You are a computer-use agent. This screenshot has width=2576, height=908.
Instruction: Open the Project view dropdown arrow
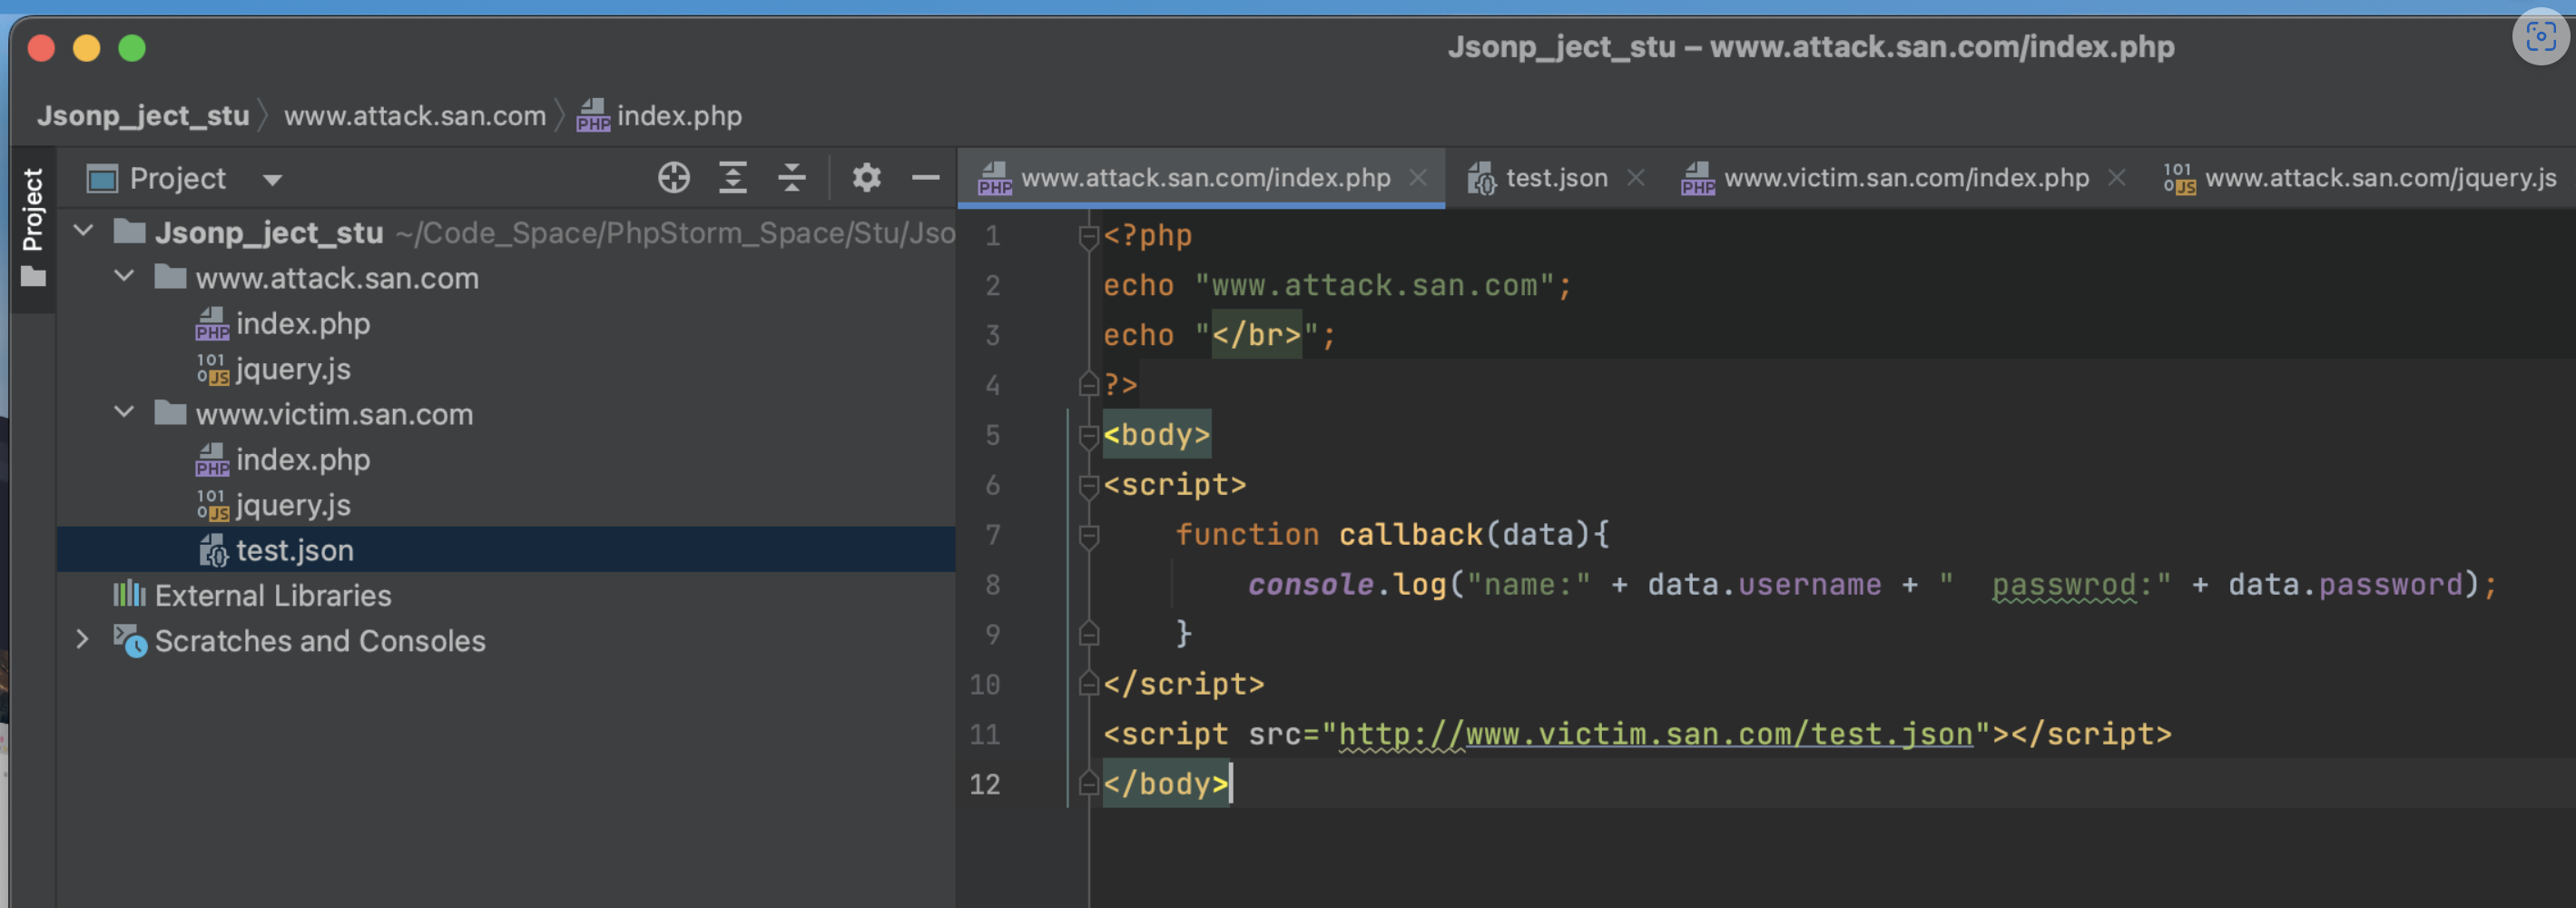pyautogui.click(x=272, y=180)
